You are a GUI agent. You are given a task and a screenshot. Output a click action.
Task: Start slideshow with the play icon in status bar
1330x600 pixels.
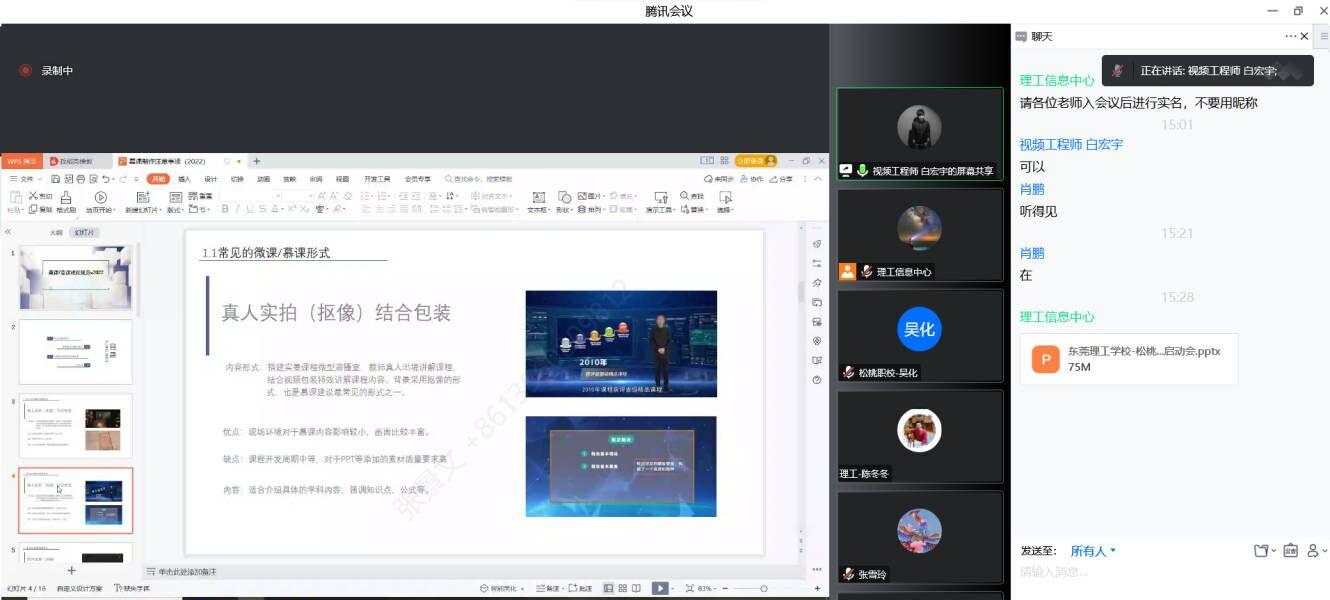[661, 589]
